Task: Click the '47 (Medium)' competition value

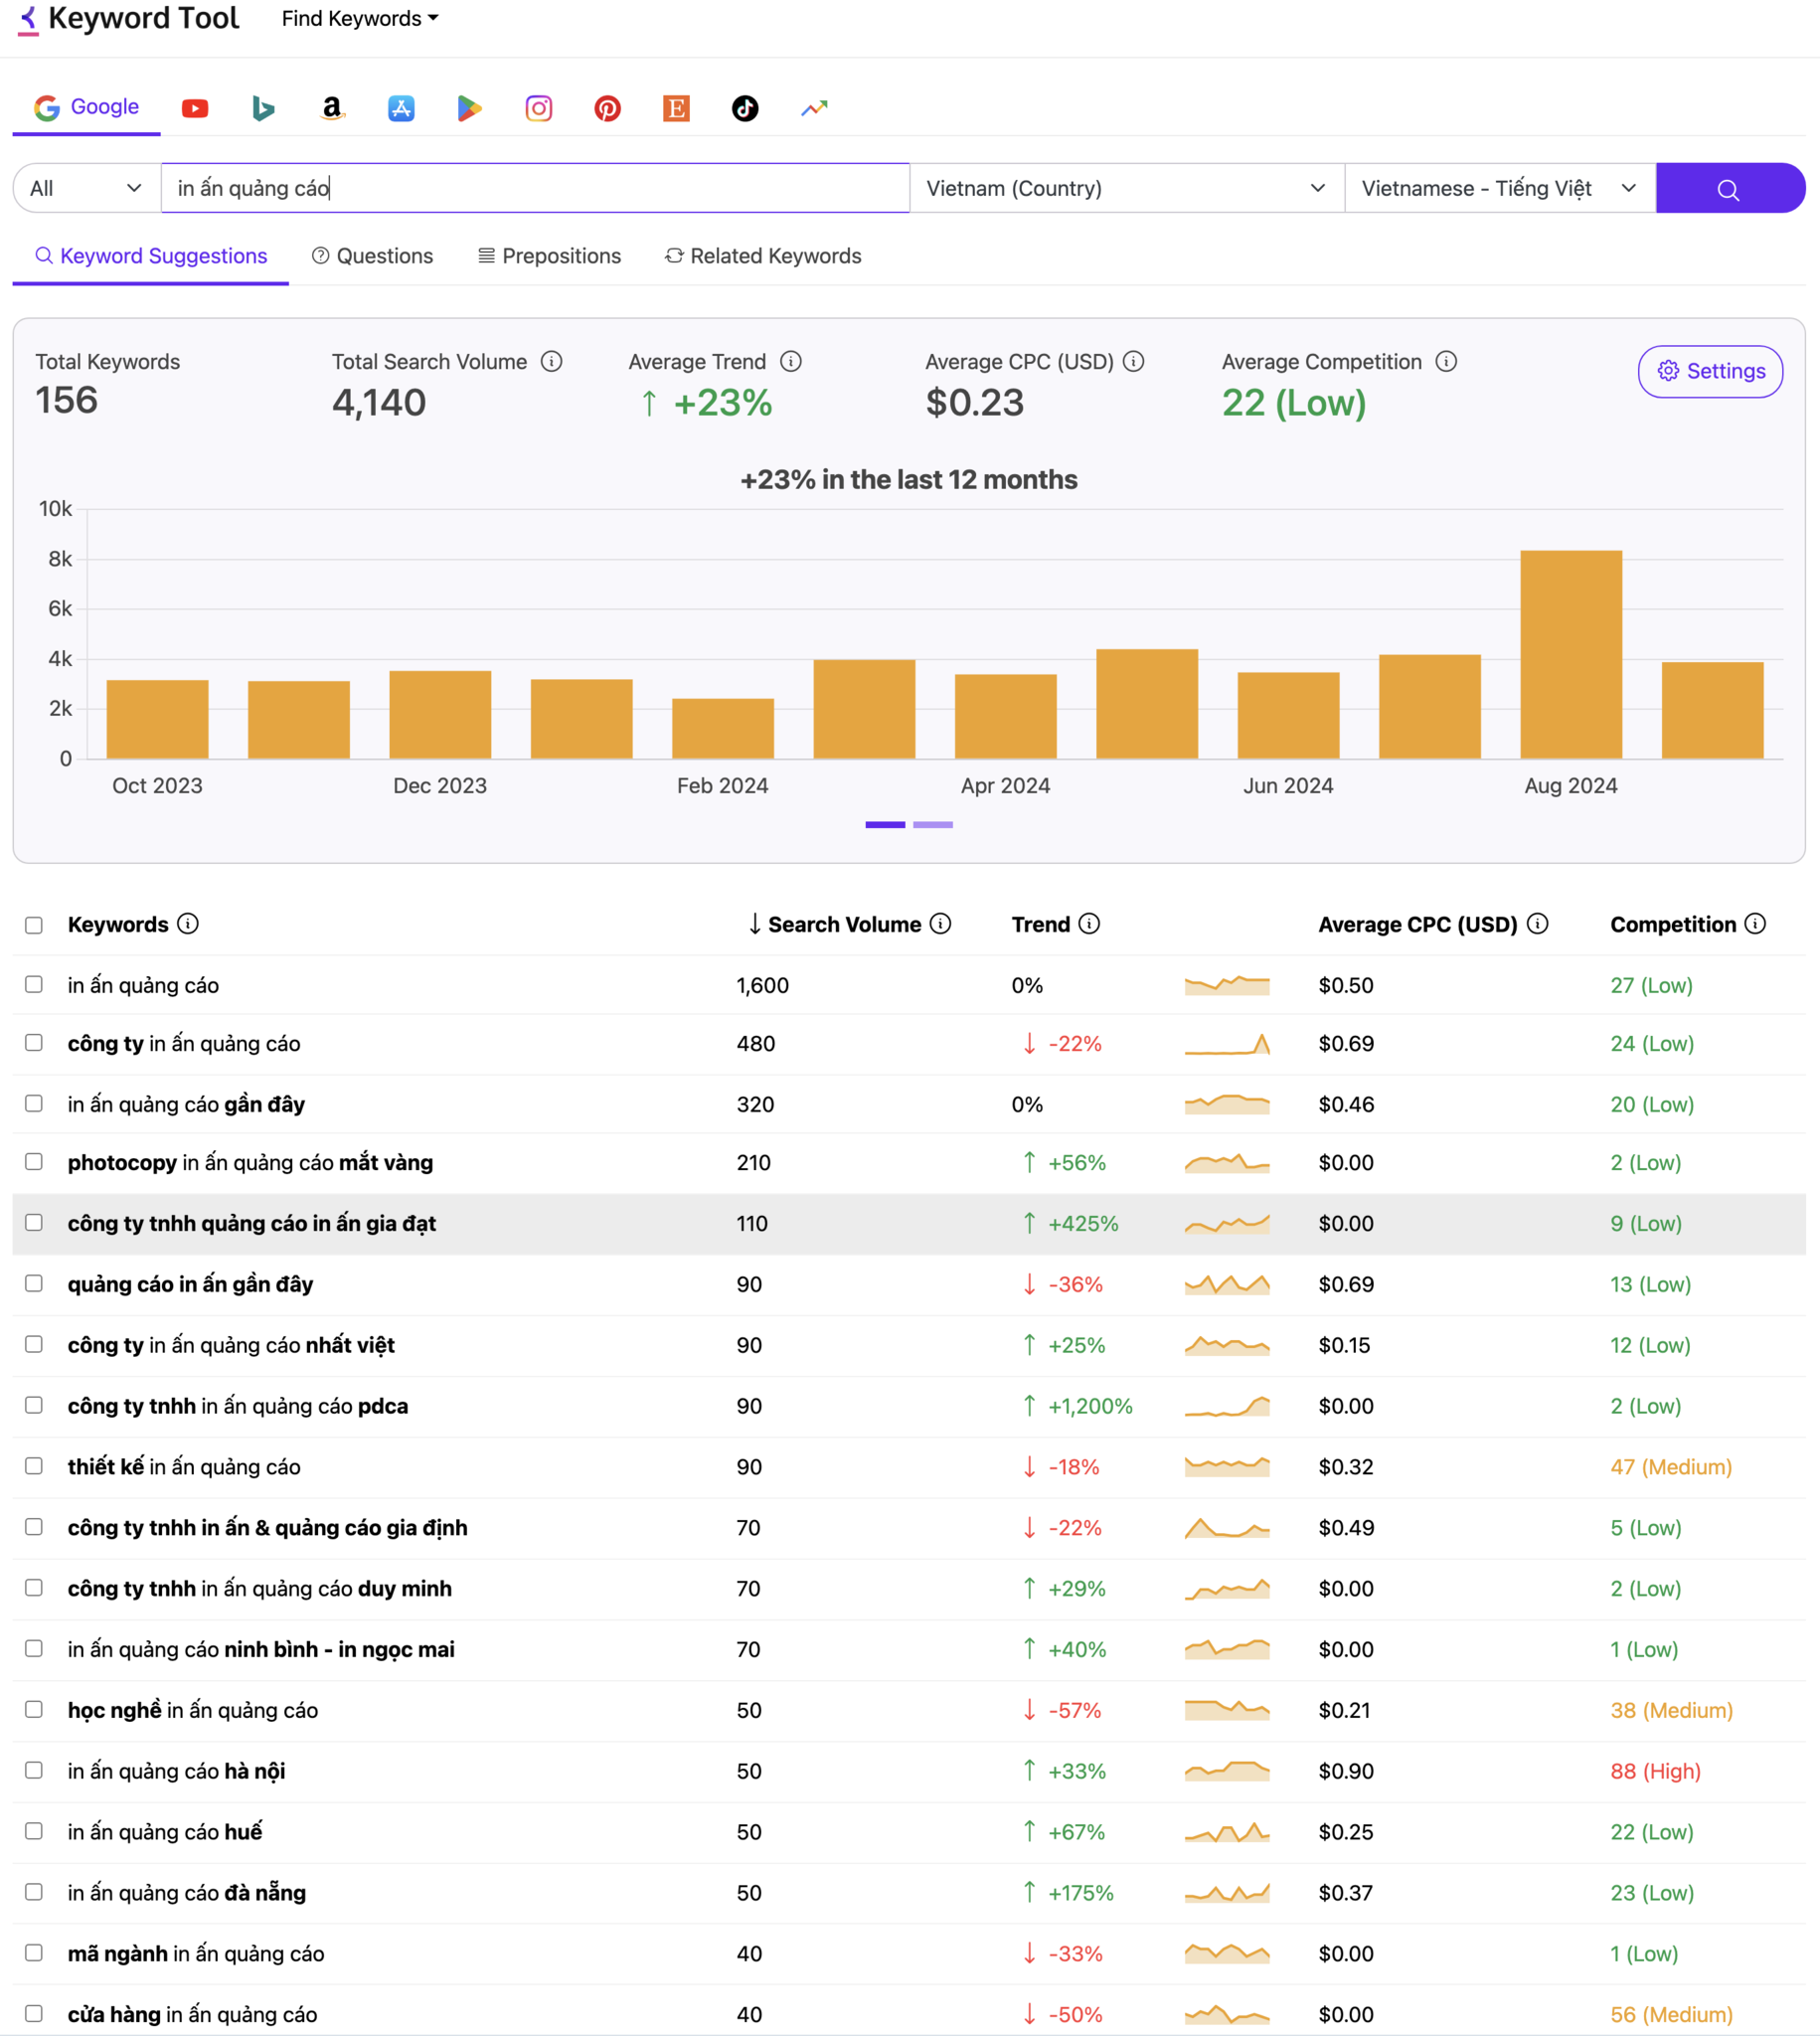Action: 1671,1467
